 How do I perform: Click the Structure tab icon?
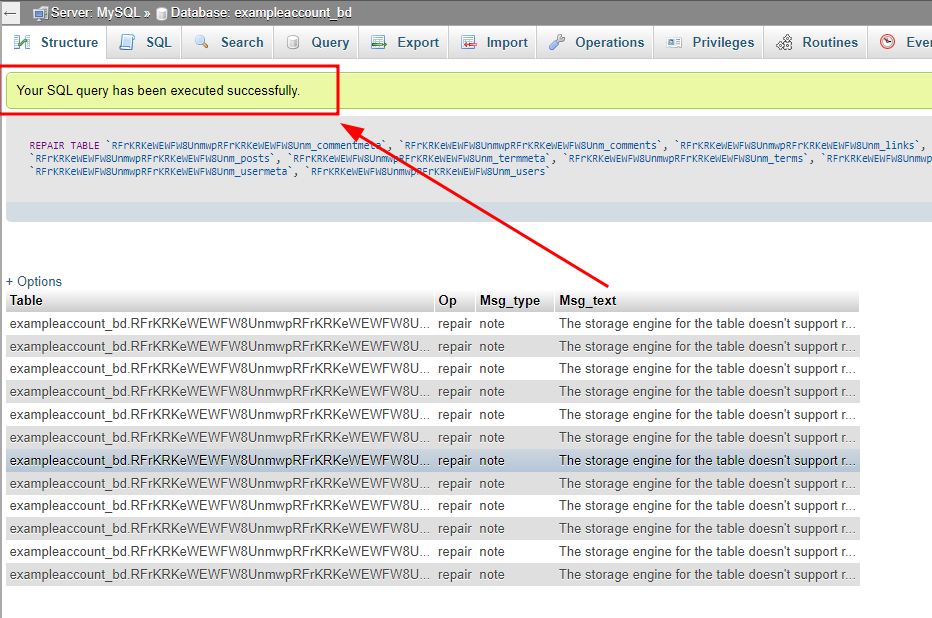[23, 42]
